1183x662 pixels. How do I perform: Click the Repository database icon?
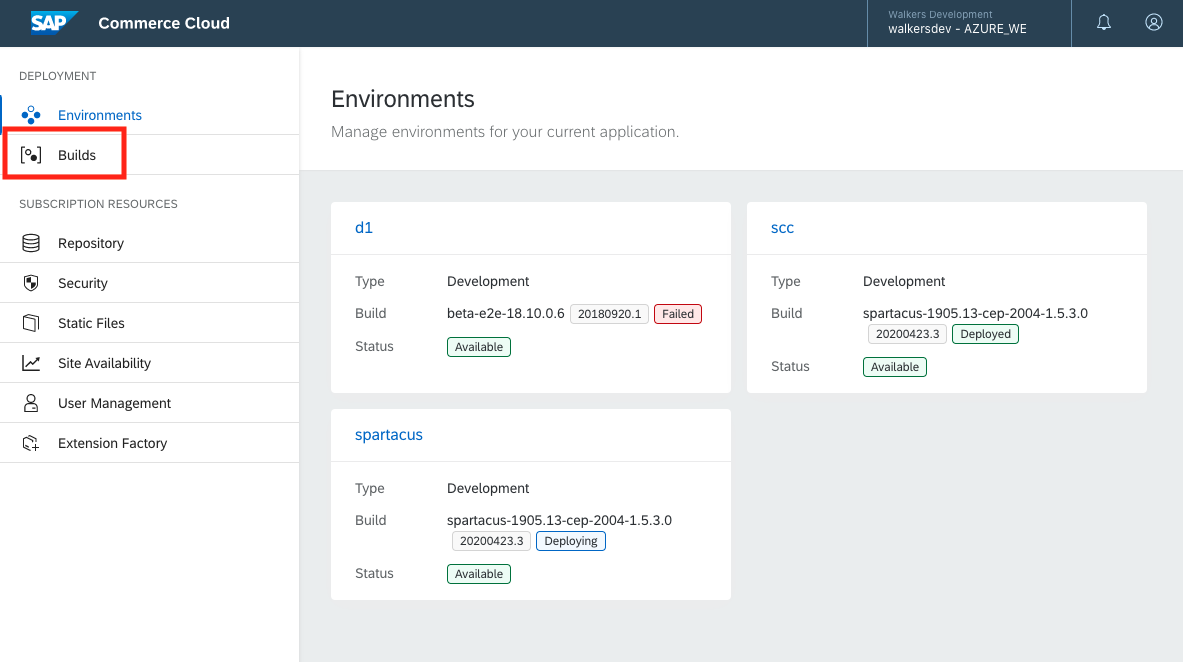31,243
